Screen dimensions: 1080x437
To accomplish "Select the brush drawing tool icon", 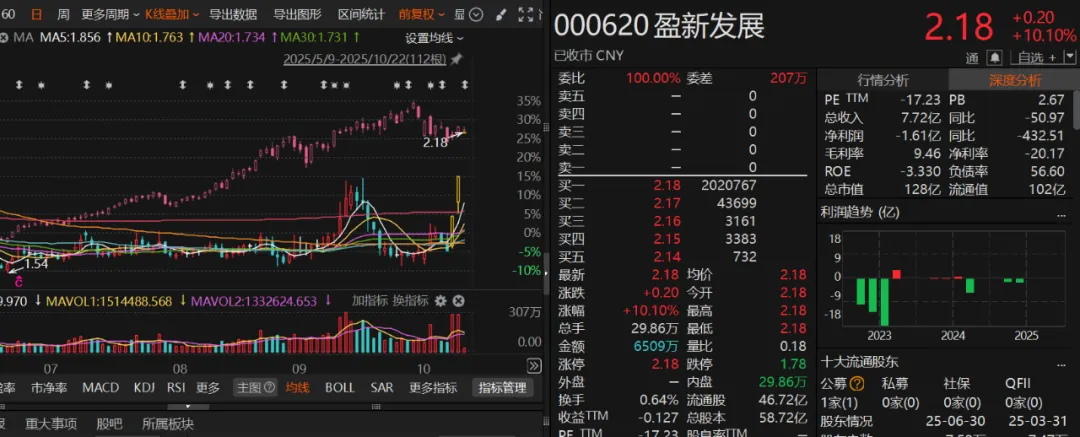I will 501,14.
